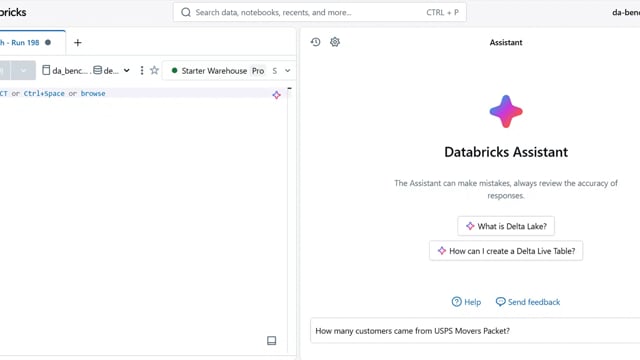This screenshot has height=360, width=640.
Task: Open Assistant settings gear icon
Action: [x=335, y=42]
